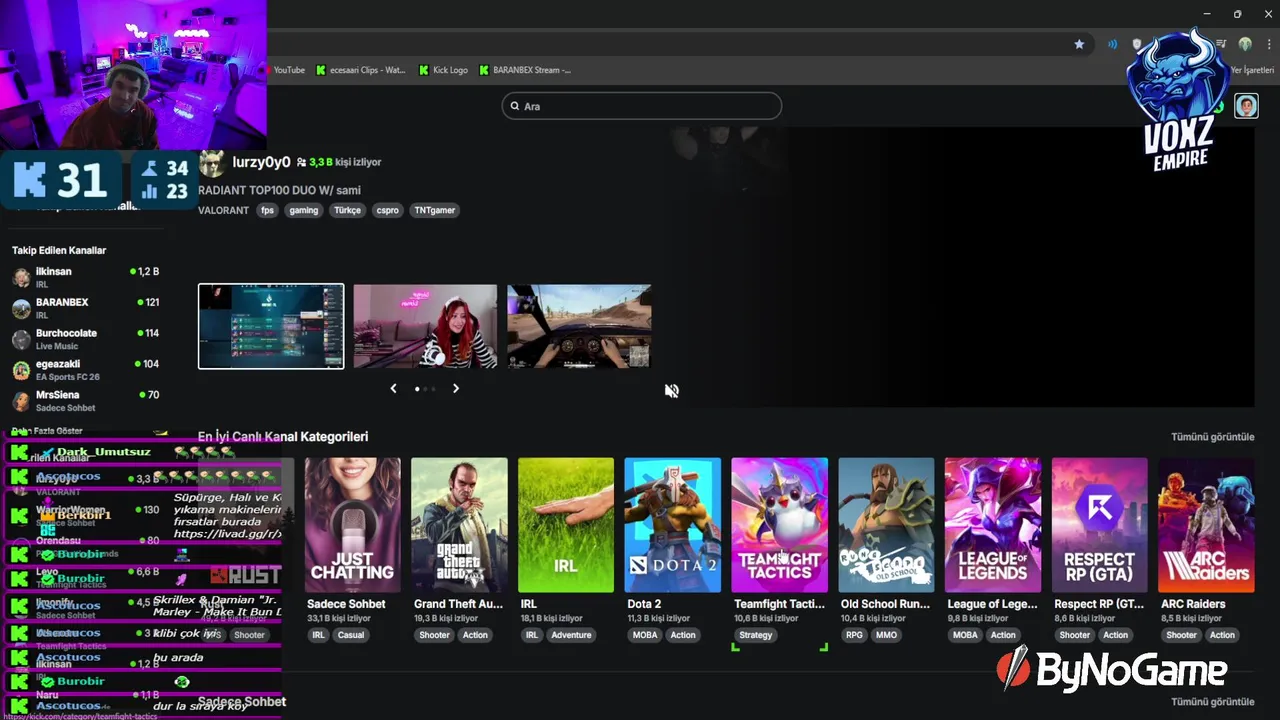The width and height of the screenshot is (1280, 720).
Task: Go to next featured stream arrow
Action: pyautogui.click(x=456, y=388)
